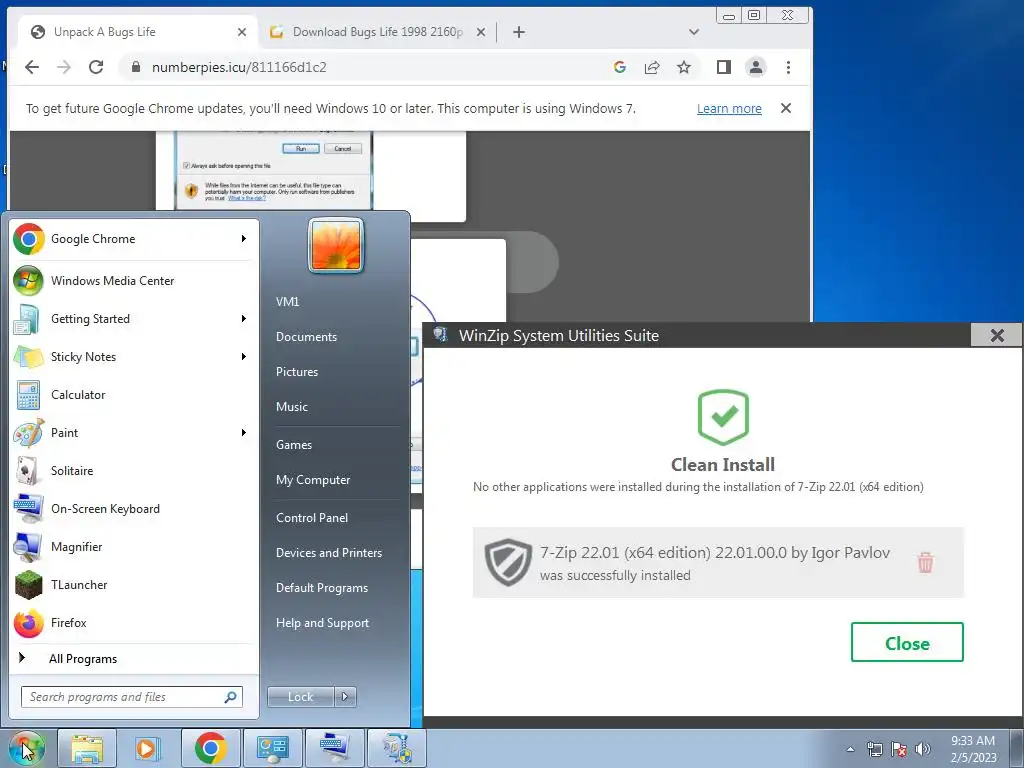Open shutdown options arrow next to Lock
The image size is (1024, 768).
point(345,697)
